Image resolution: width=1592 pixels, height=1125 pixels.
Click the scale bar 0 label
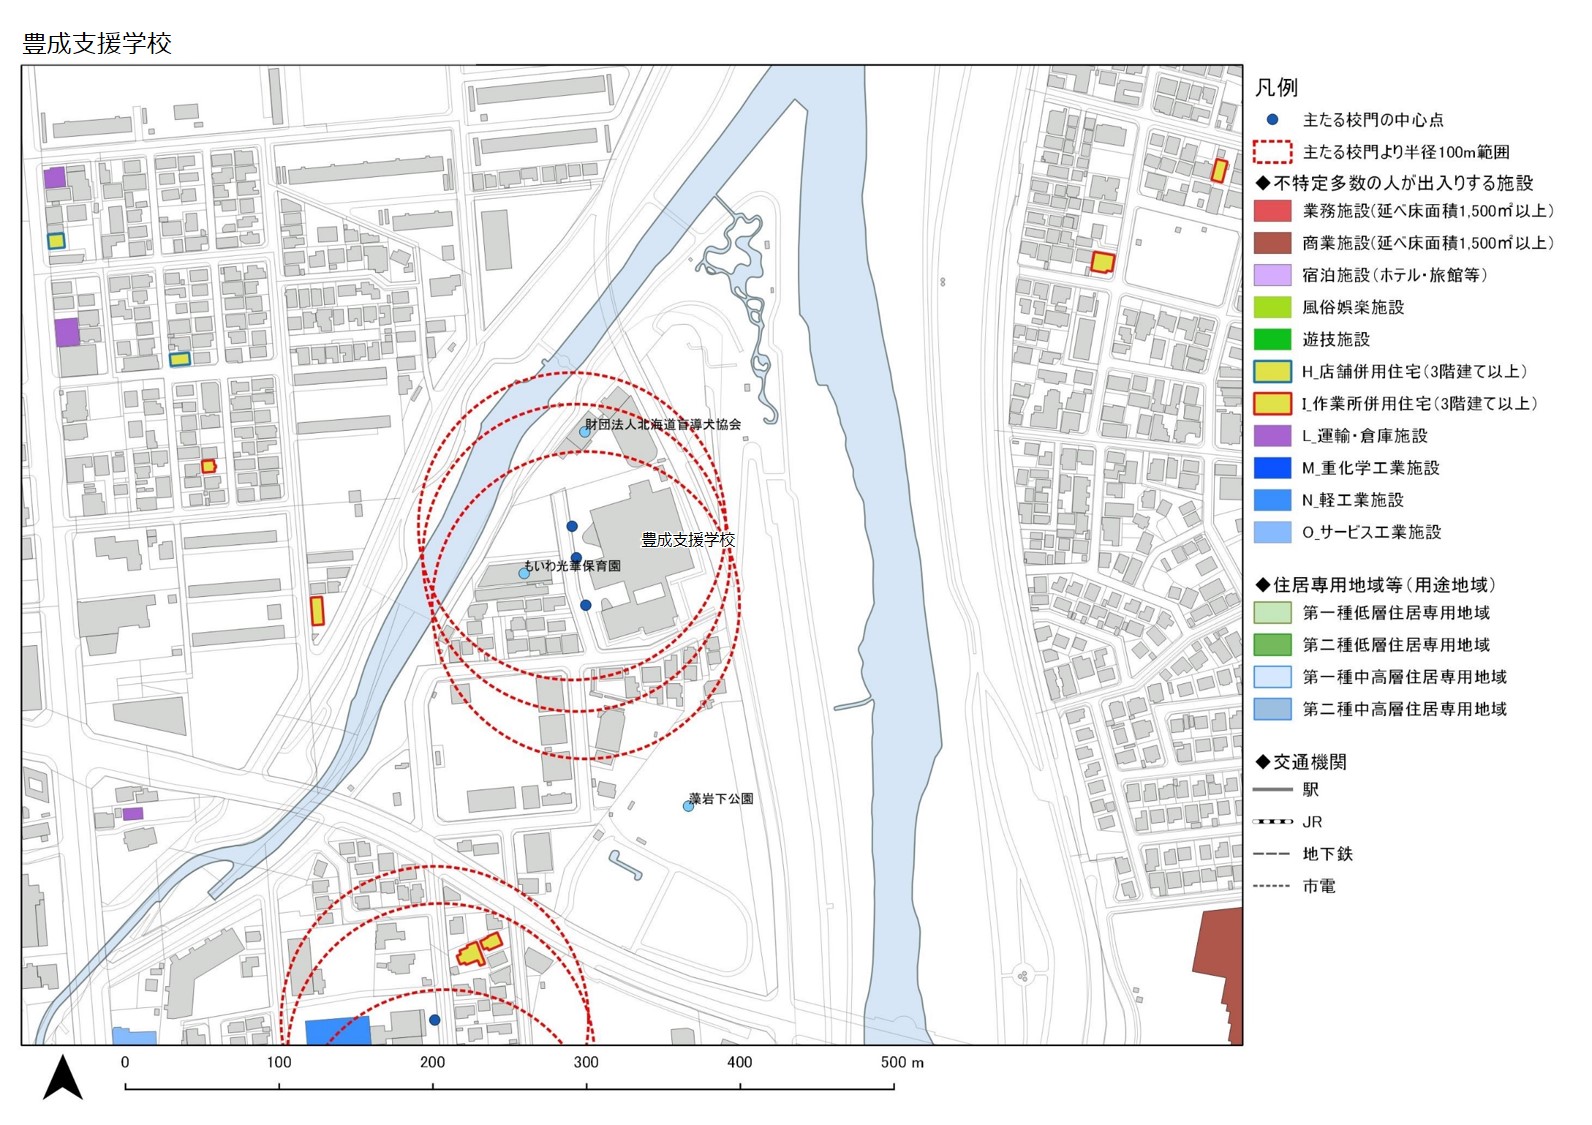125,1062
